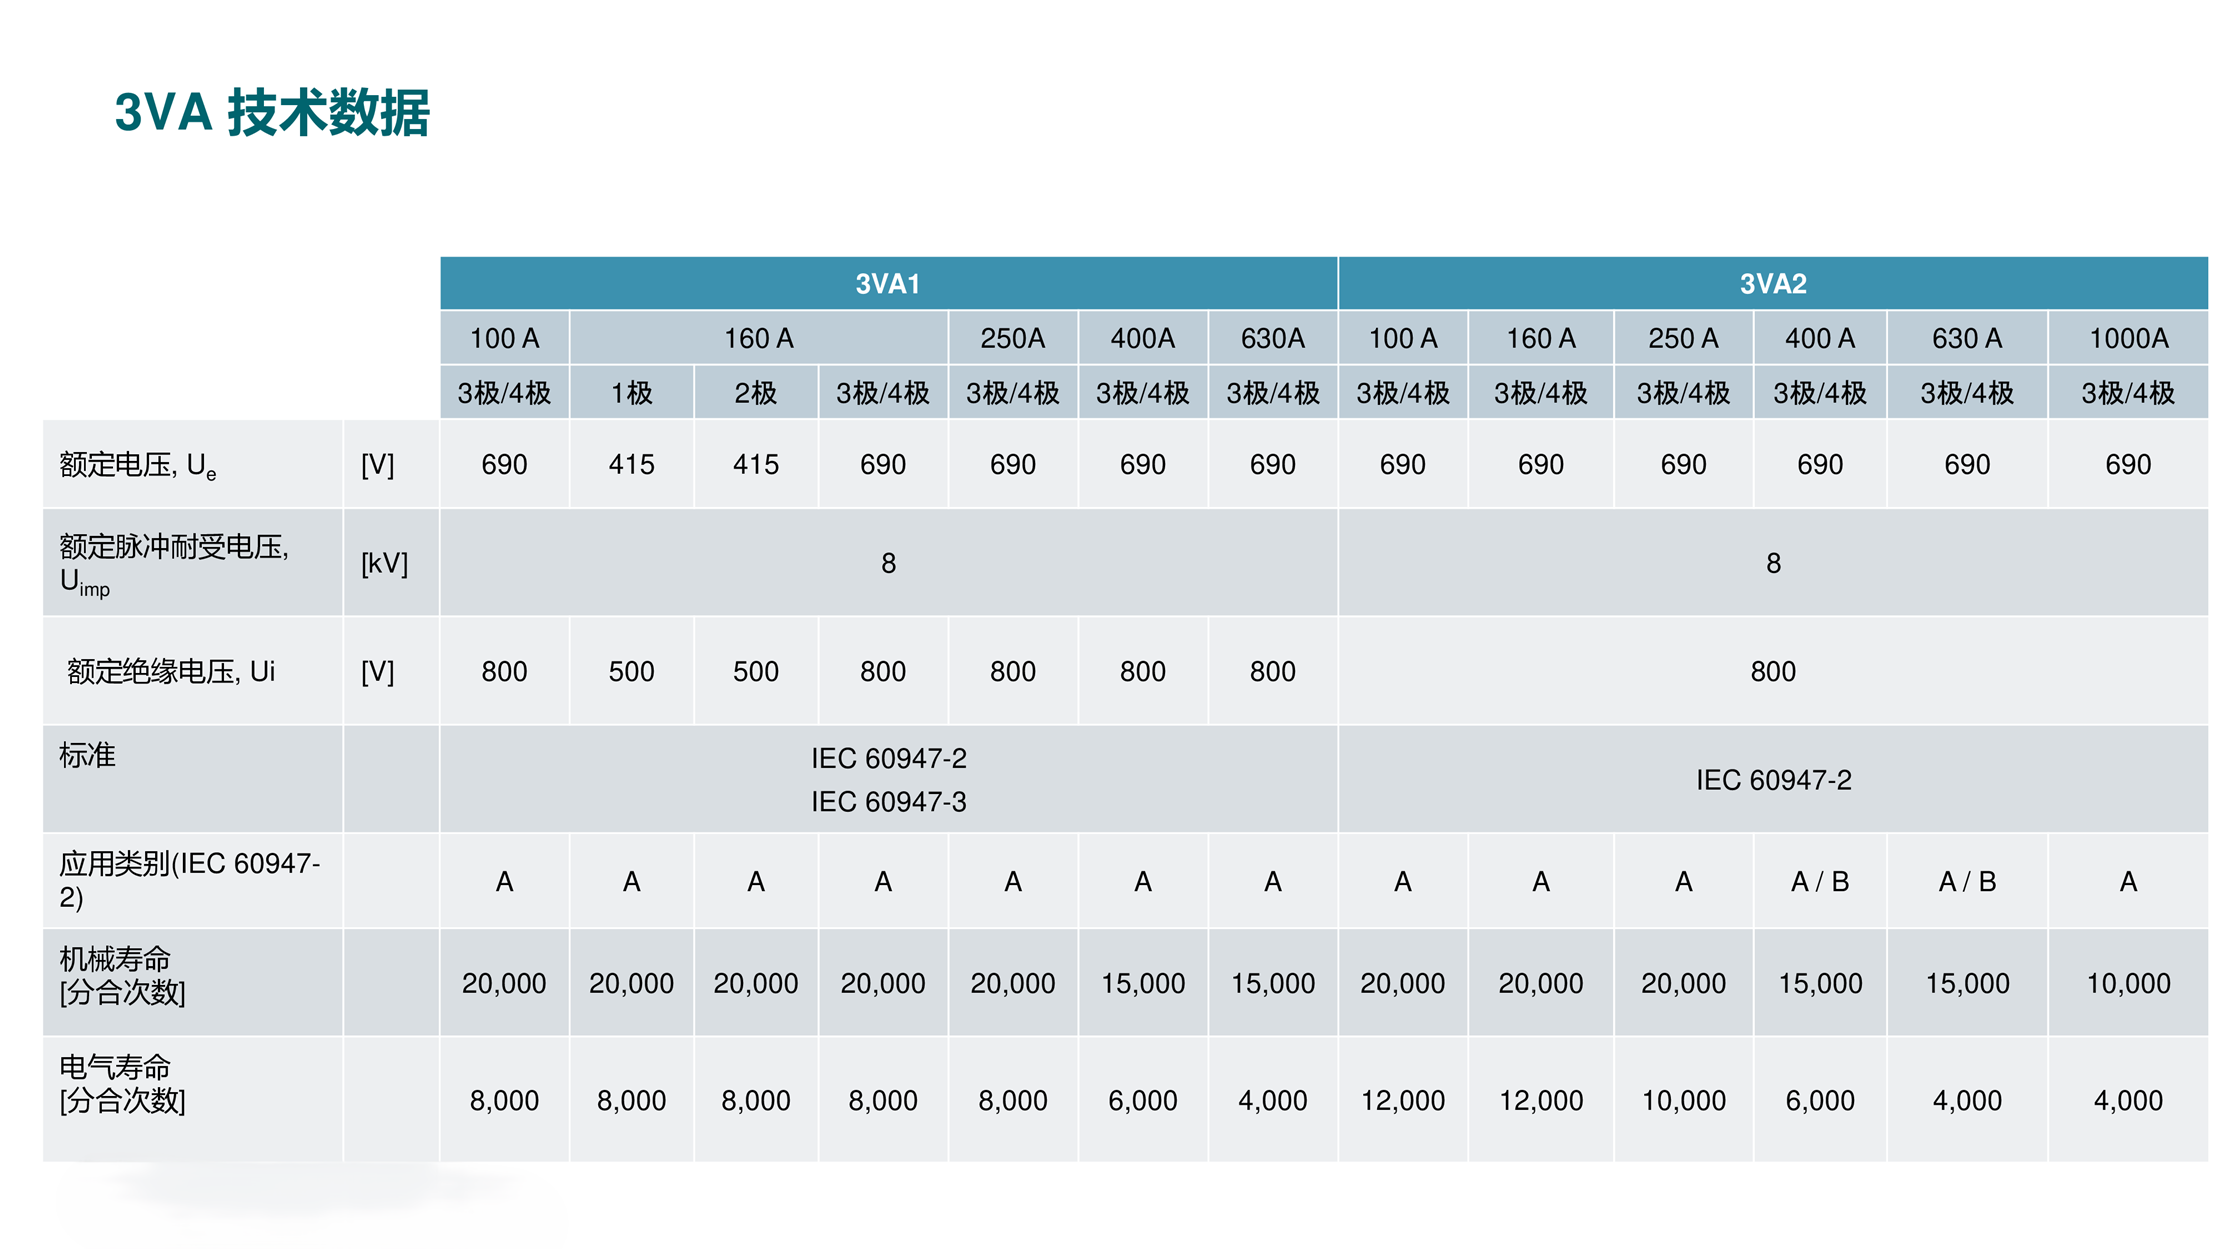Click the 10,000 electrical life value
Screen dimensions: 2222x1249
click(x=1683, y=1100)
